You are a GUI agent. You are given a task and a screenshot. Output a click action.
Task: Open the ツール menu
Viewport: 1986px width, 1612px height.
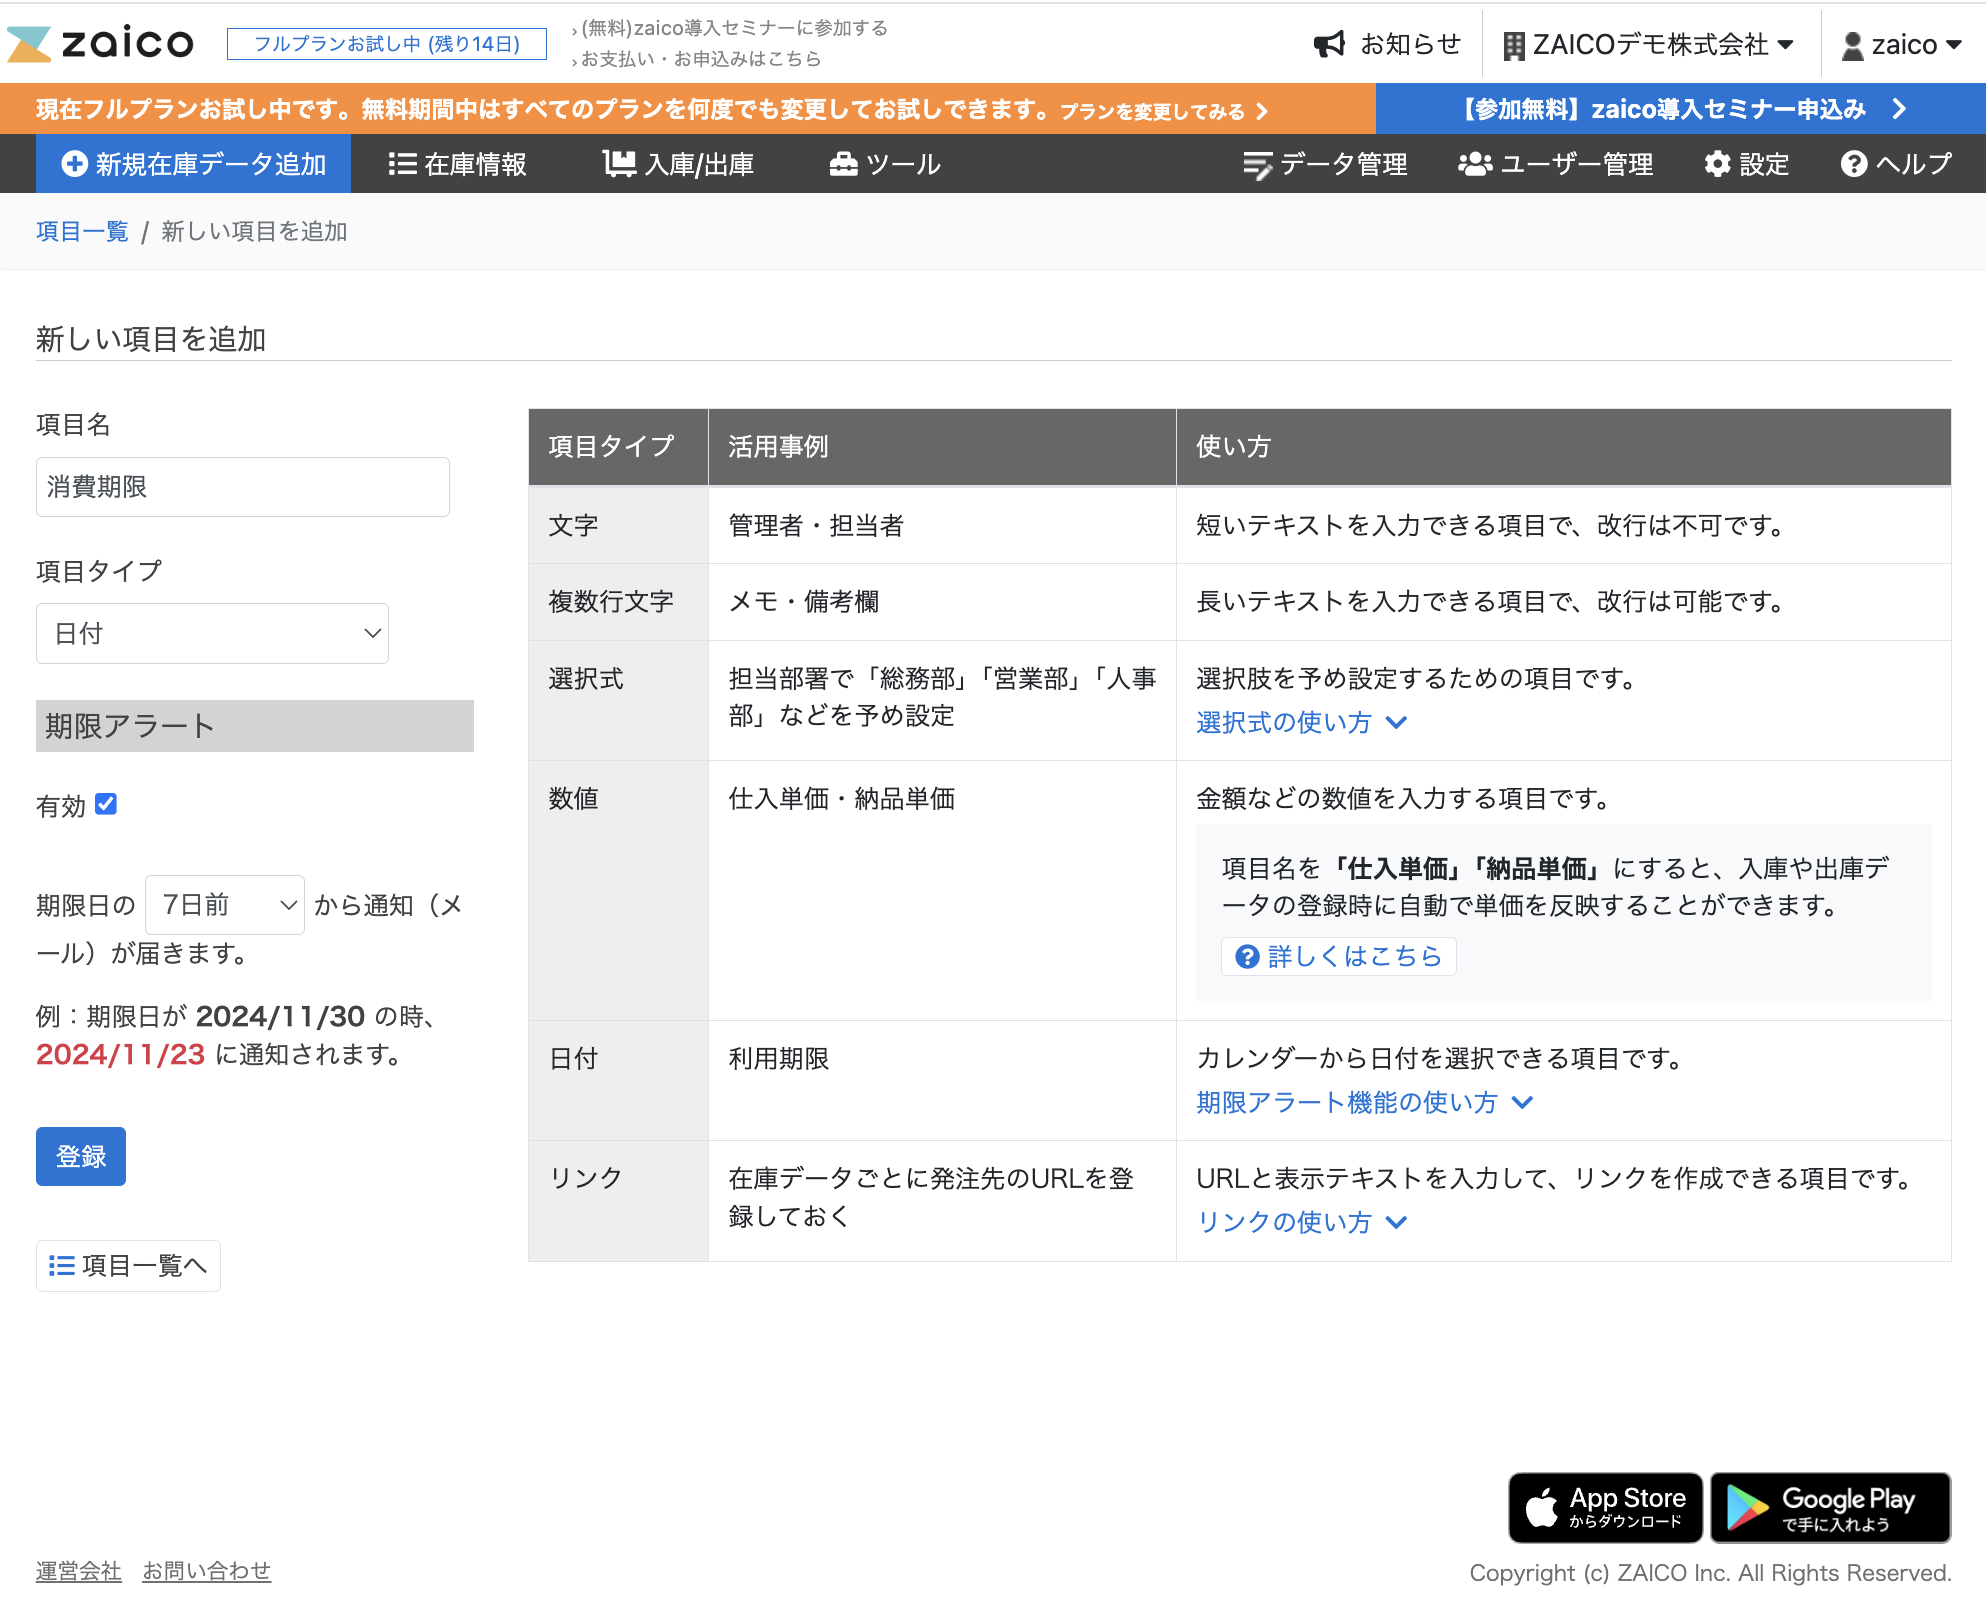pos(885,164)
